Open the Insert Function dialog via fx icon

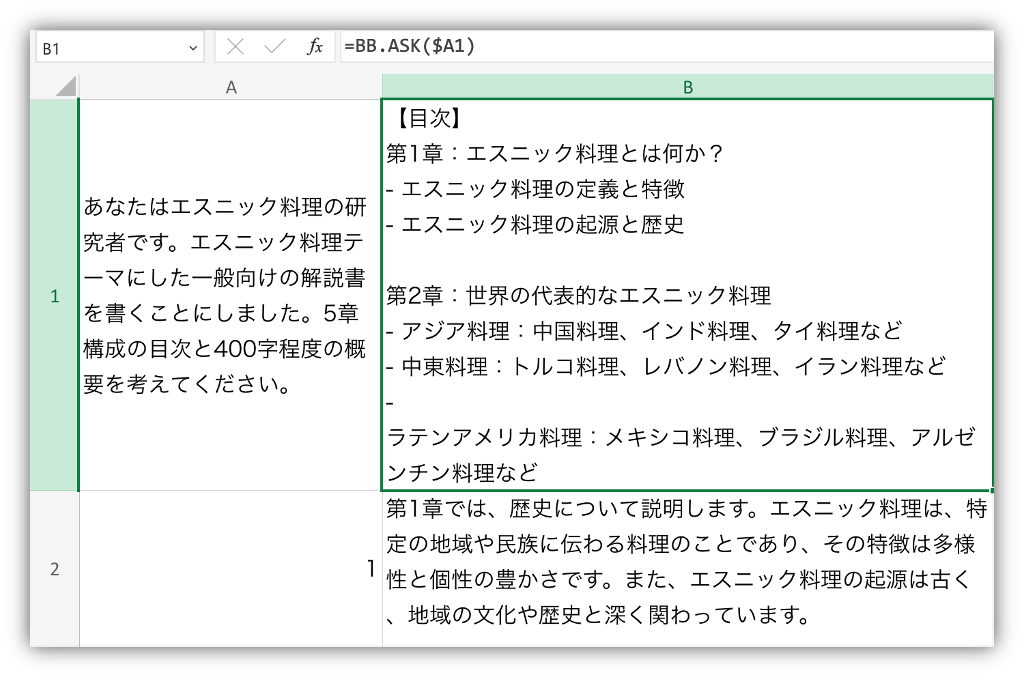coord(315,46)
